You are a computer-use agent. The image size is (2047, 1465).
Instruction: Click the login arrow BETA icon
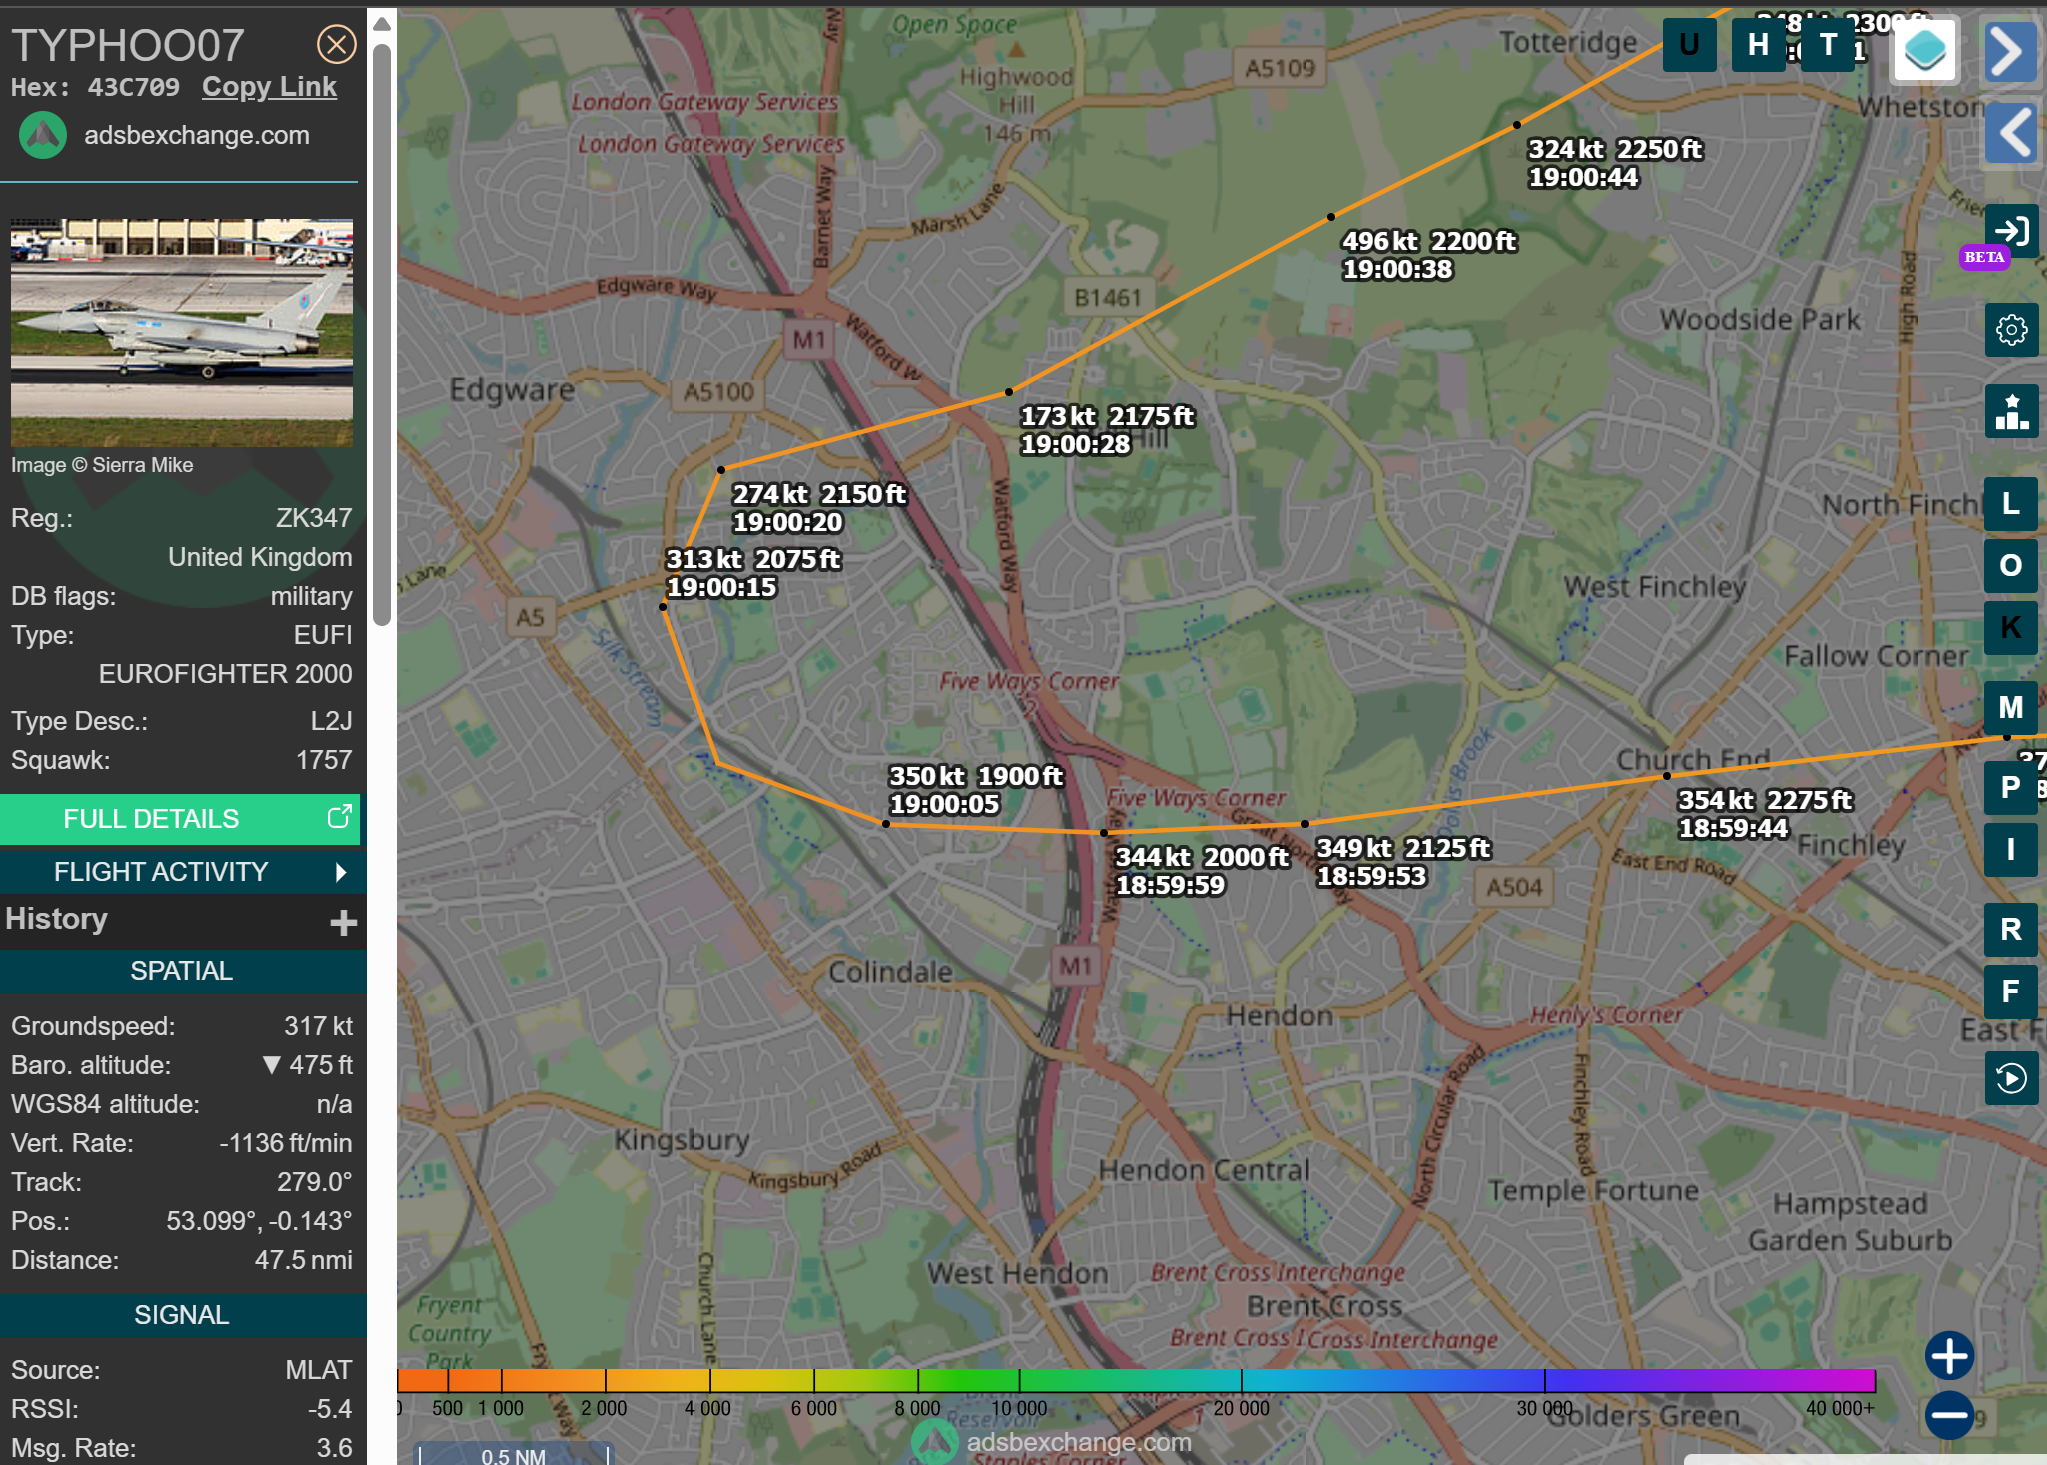2010,231
